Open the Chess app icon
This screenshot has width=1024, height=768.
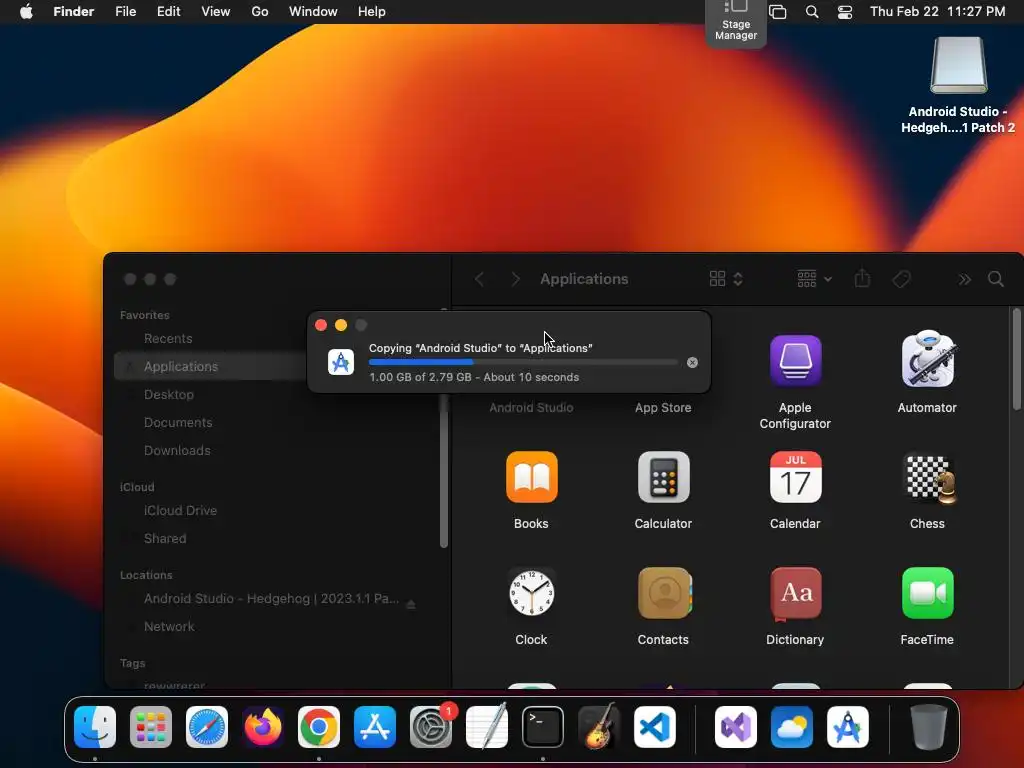coord(929,478)
